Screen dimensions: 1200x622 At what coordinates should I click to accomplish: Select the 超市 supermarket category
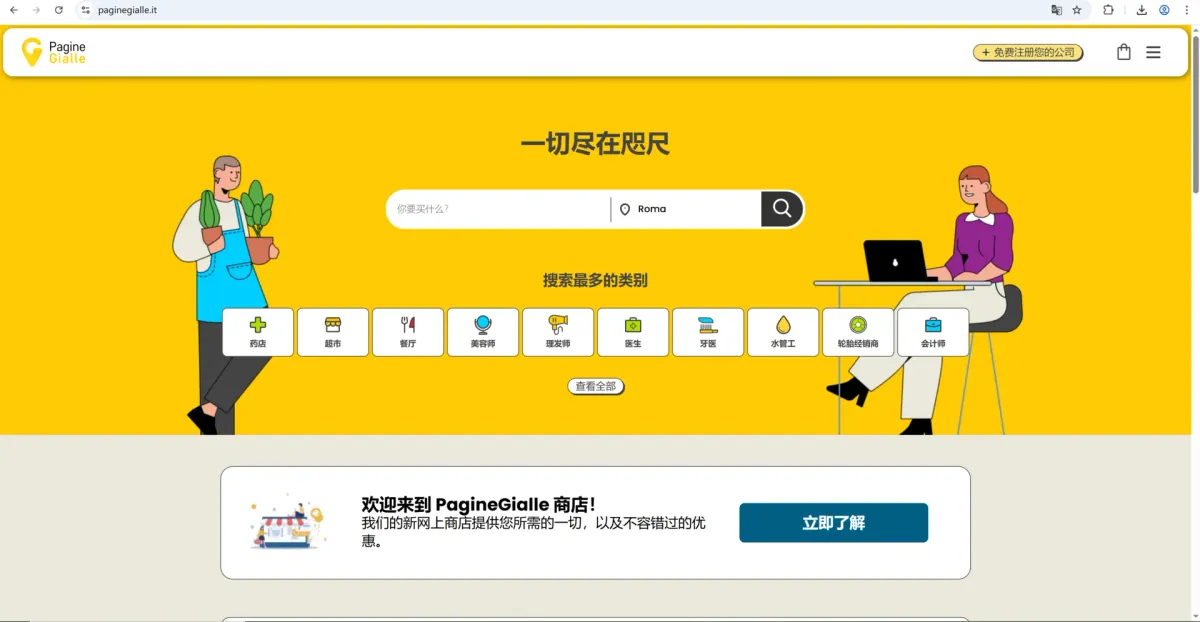click(333, 332)
